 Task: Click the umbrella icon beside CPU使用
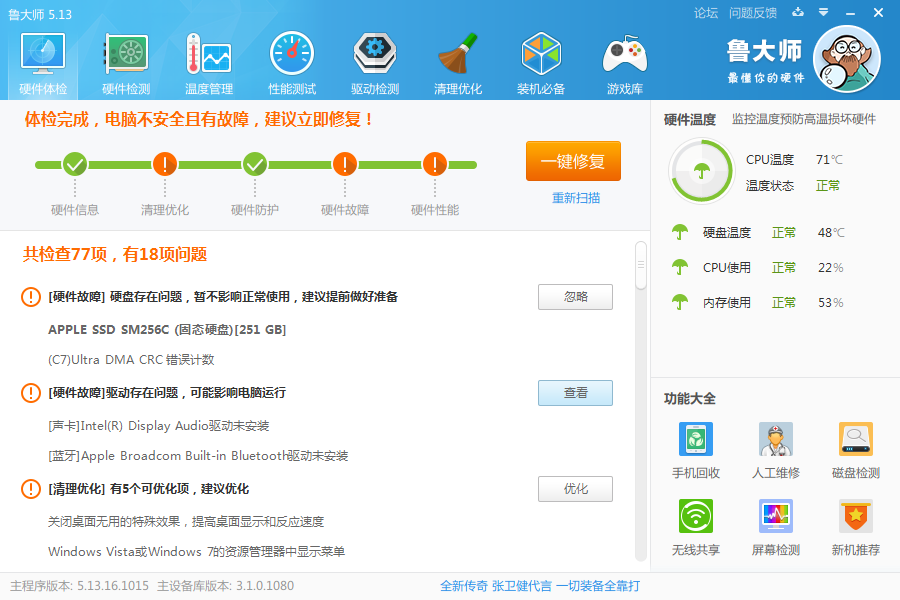click(x=680, y=267)
